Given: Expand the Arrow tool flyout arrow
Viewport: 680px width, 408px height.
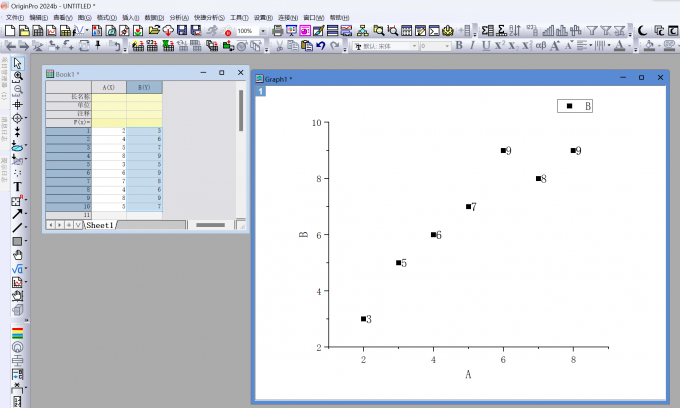Looking at the screenshot, I should point(26,214).
